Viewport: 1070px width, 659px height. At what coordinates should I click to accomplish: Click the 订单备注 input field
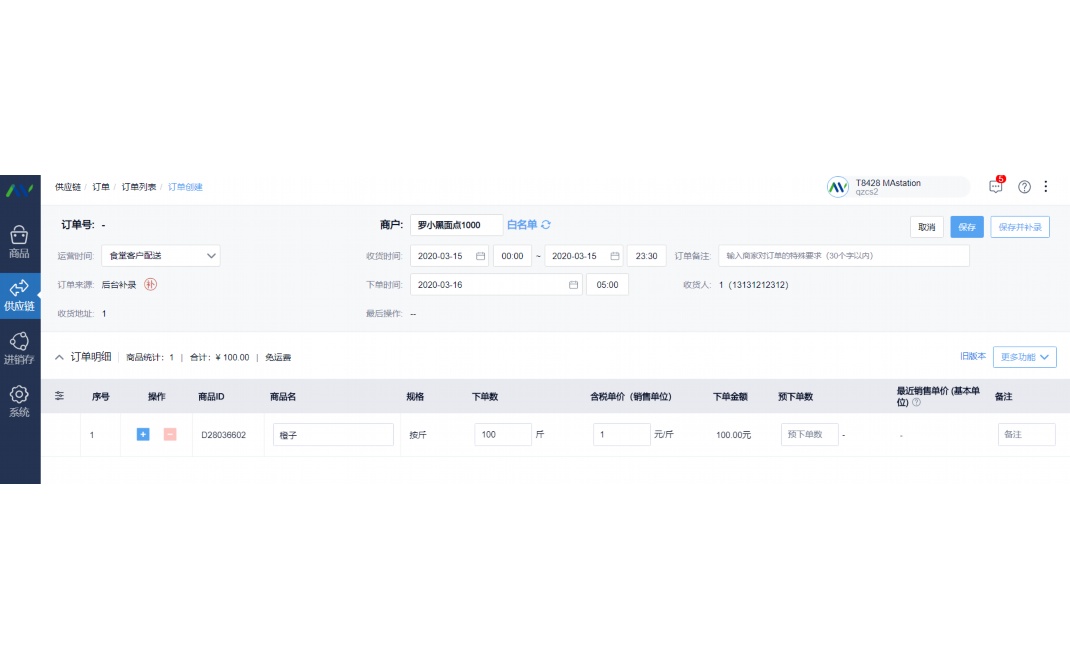coord(842,256)
